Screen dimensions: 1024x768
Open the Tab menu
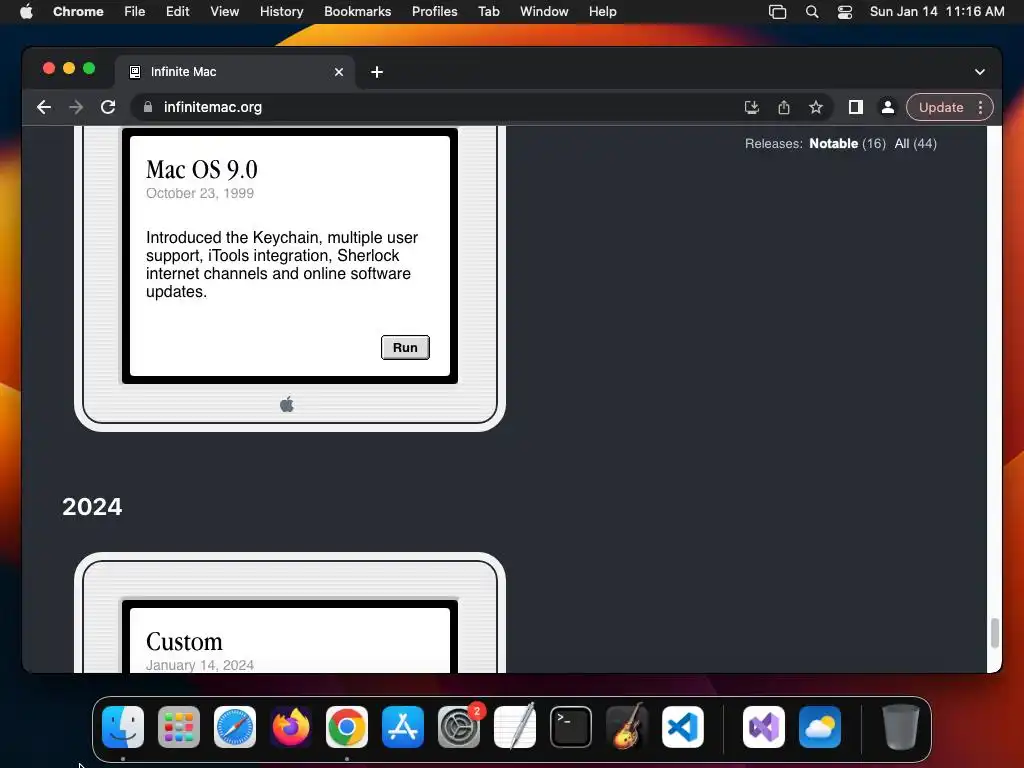pos(488,11)
